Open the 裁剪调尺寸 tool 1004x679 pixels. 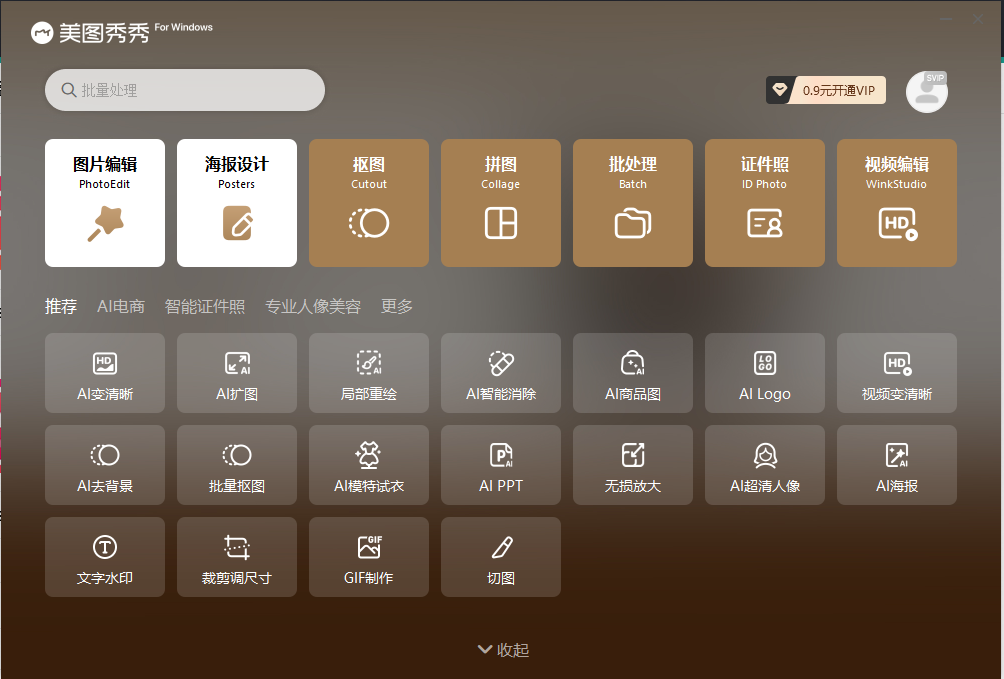[x=237, y=557]
